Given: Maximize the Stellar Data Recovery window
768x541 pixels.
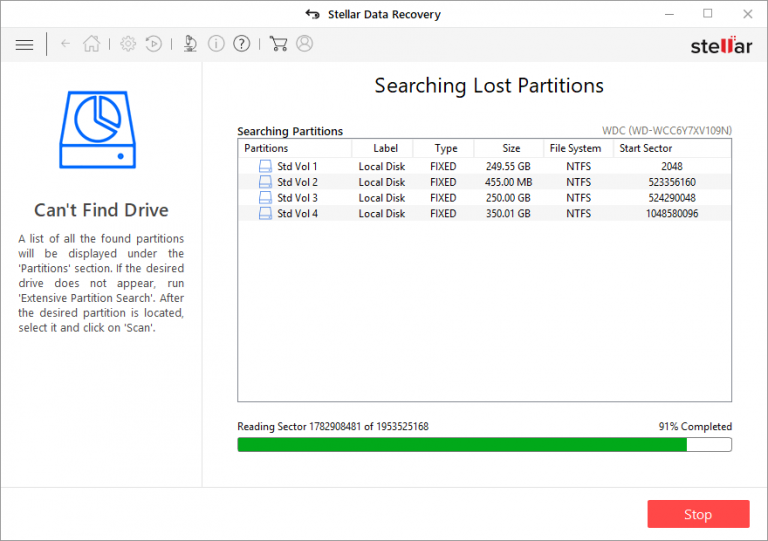Looking at the screenshot, I should click(x=707, y=14).
